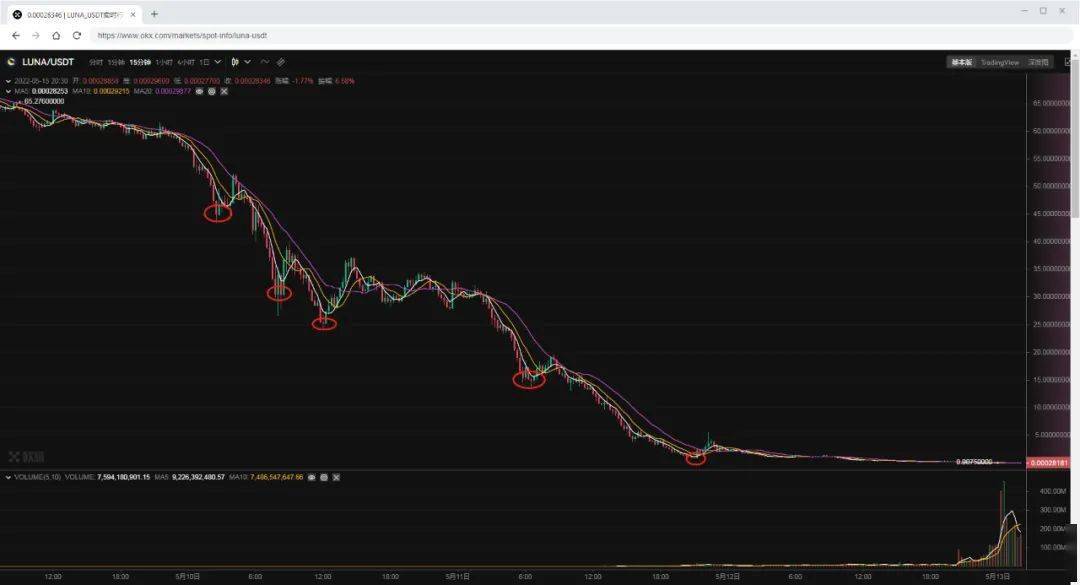Expand the chart type dropdown arrow
The image size is (1080, 585).
point(246,62)
